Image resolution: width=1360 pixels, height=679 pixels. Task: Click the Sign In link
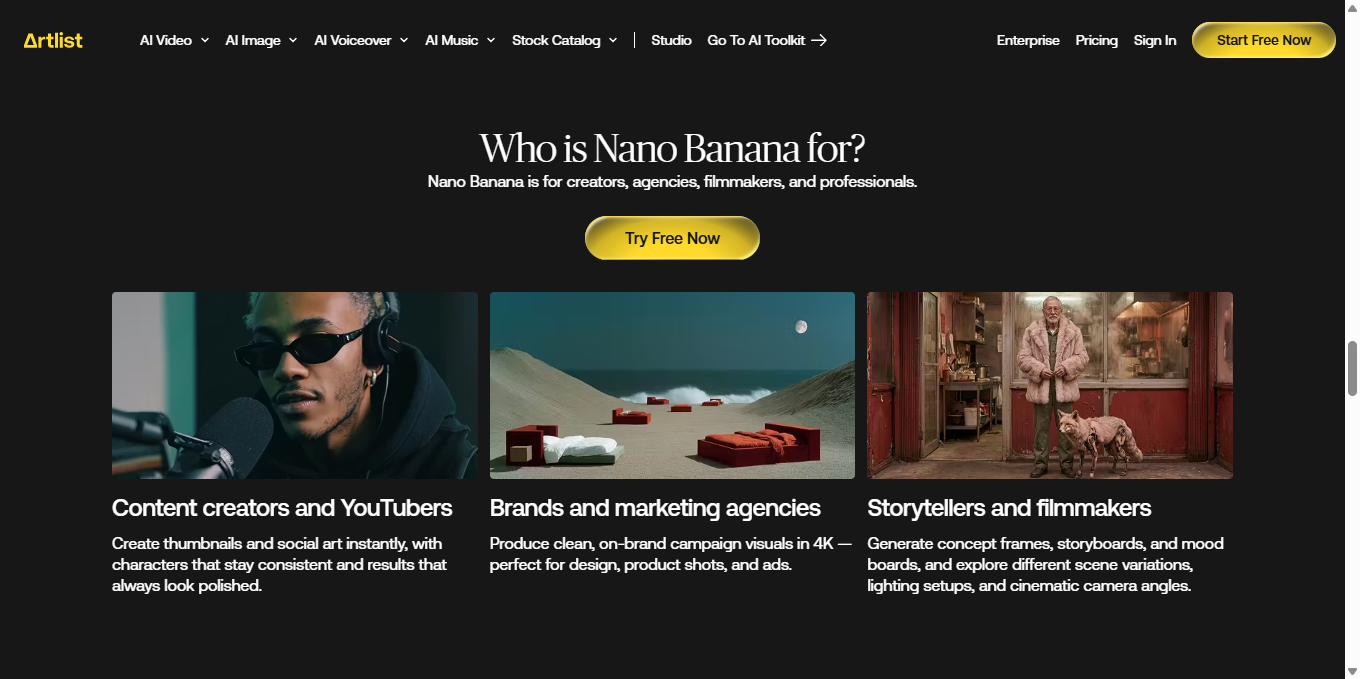(x=1155, y=40)
